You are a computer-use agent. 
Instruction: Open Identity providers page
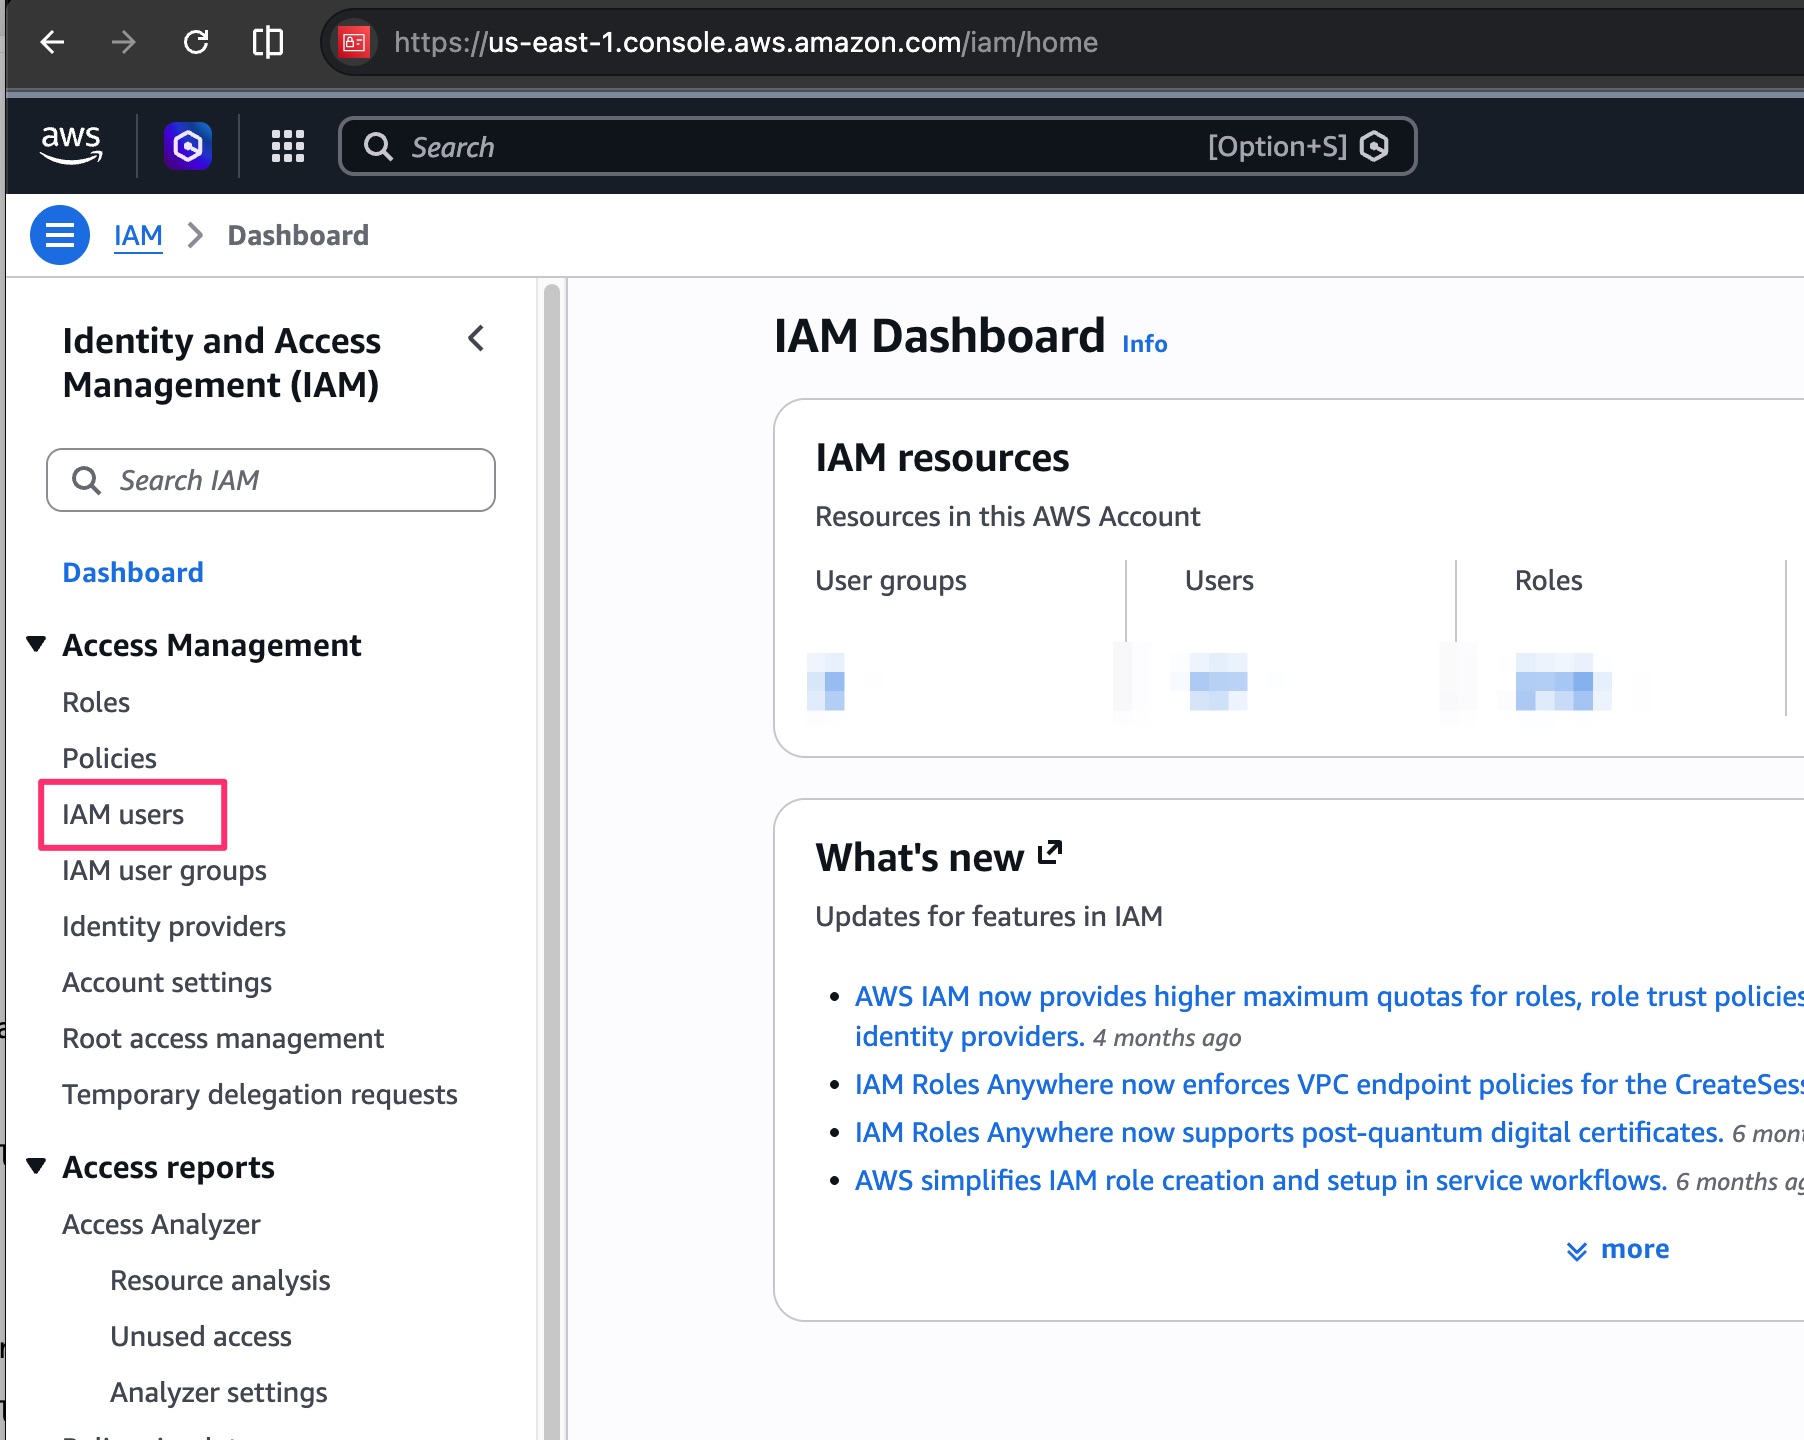174,926
